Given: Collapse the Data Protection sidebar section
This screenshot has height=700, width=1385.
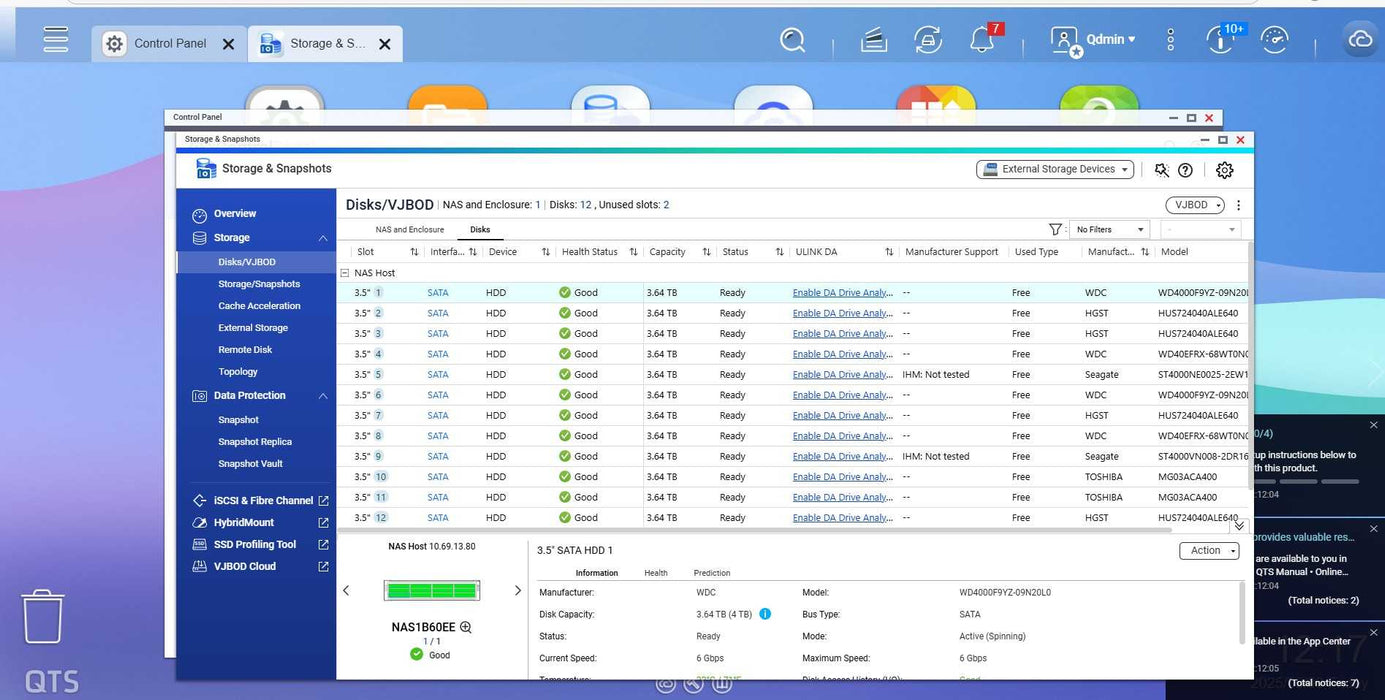Looking at the screenshot, I should [323, 396].
